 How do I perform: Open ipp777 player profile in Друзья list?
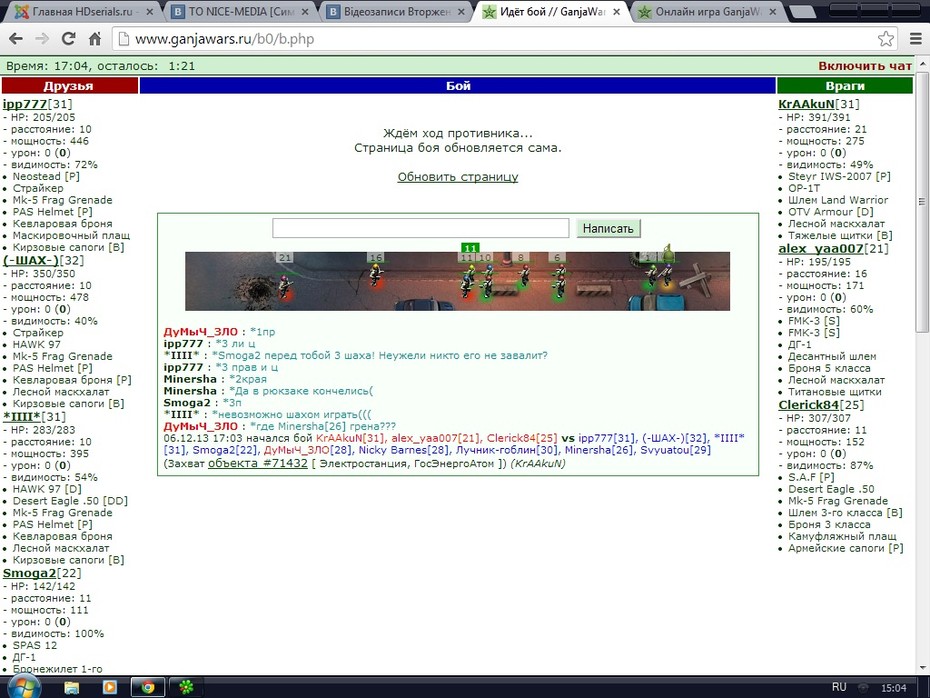[x=24, y=104]
